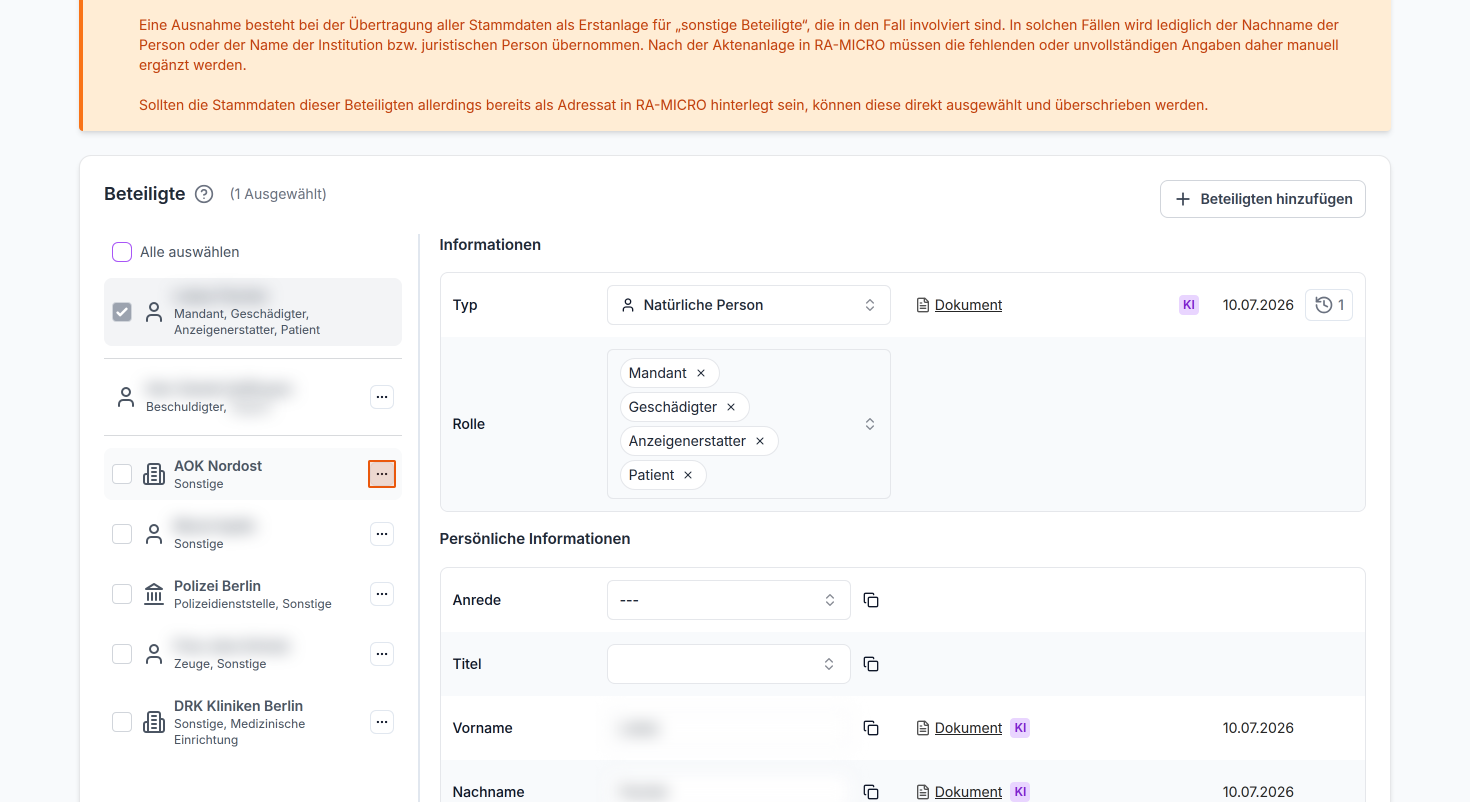Expand the Rolle multi-select chevron
The height and width of the screenshot is (802, 1470).
(x=870, y=424)
